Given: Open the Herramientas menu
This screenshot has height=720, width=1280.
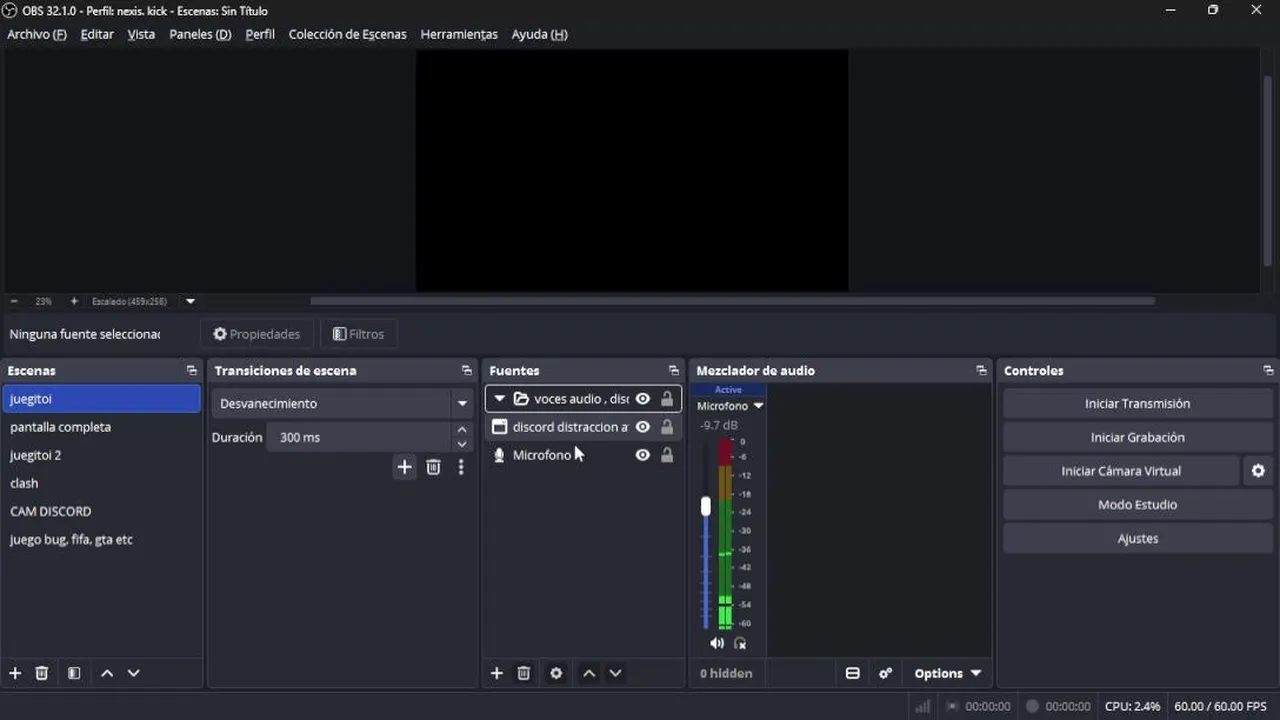Looking at the screenshot, I should point(459,34).
